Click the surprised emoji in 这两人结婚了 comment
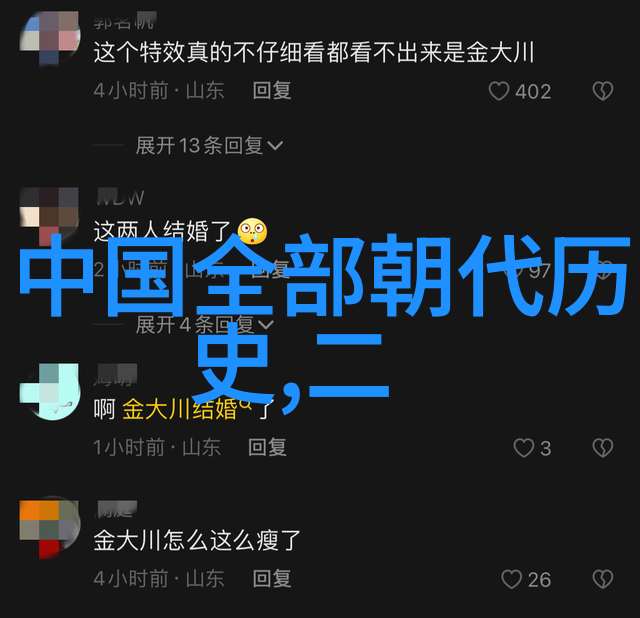This screenshot has height=618, width=640. (253, 231)
